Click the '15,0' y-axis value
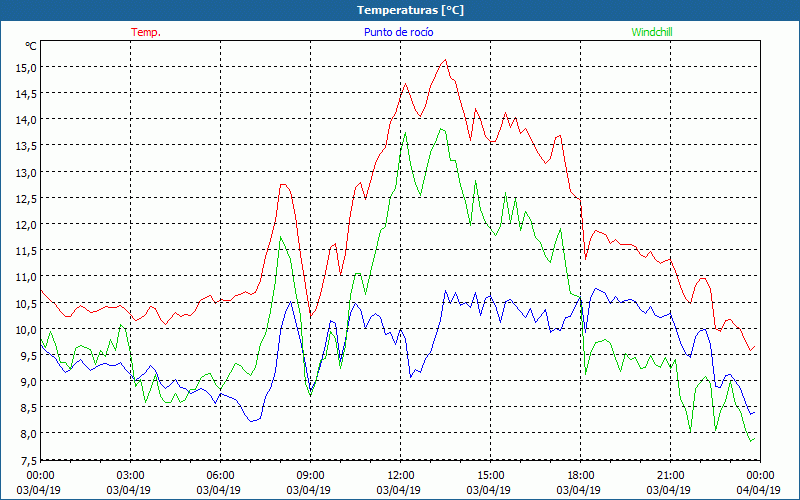 pos(26,67)
